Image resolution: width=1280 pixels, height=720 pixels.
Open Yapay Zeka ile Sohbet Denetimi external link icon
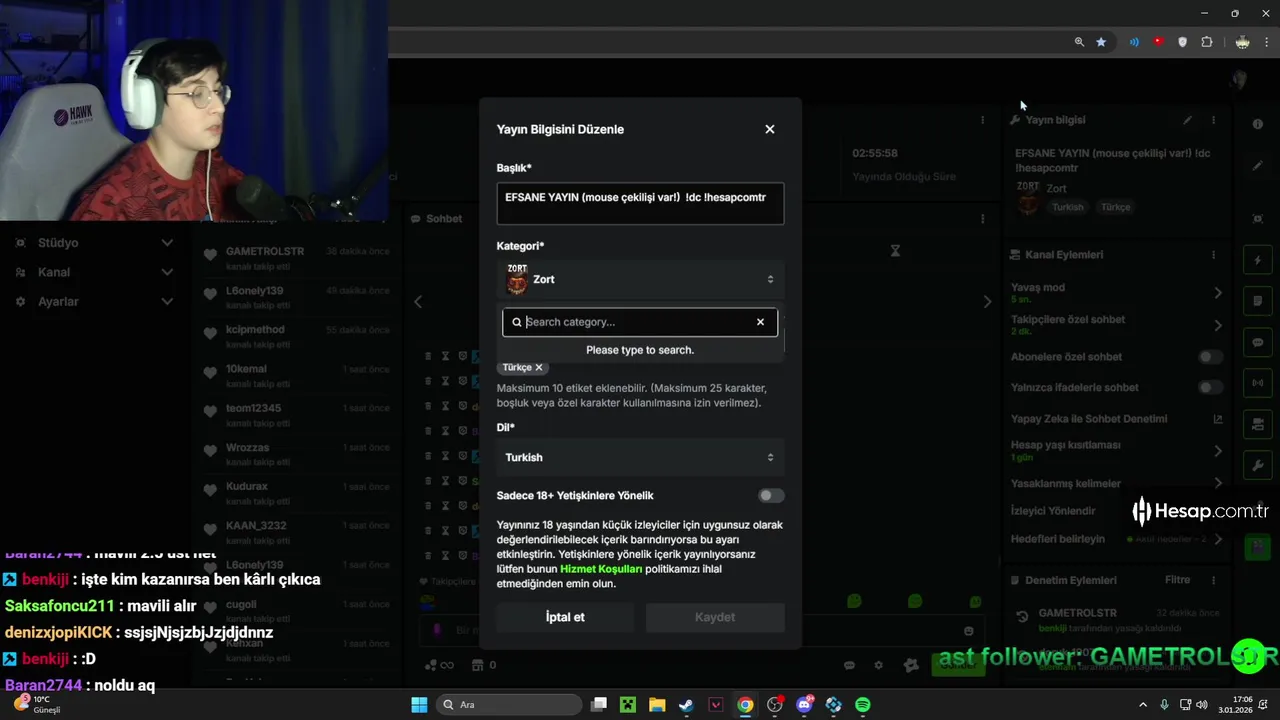pos(1218,419)
